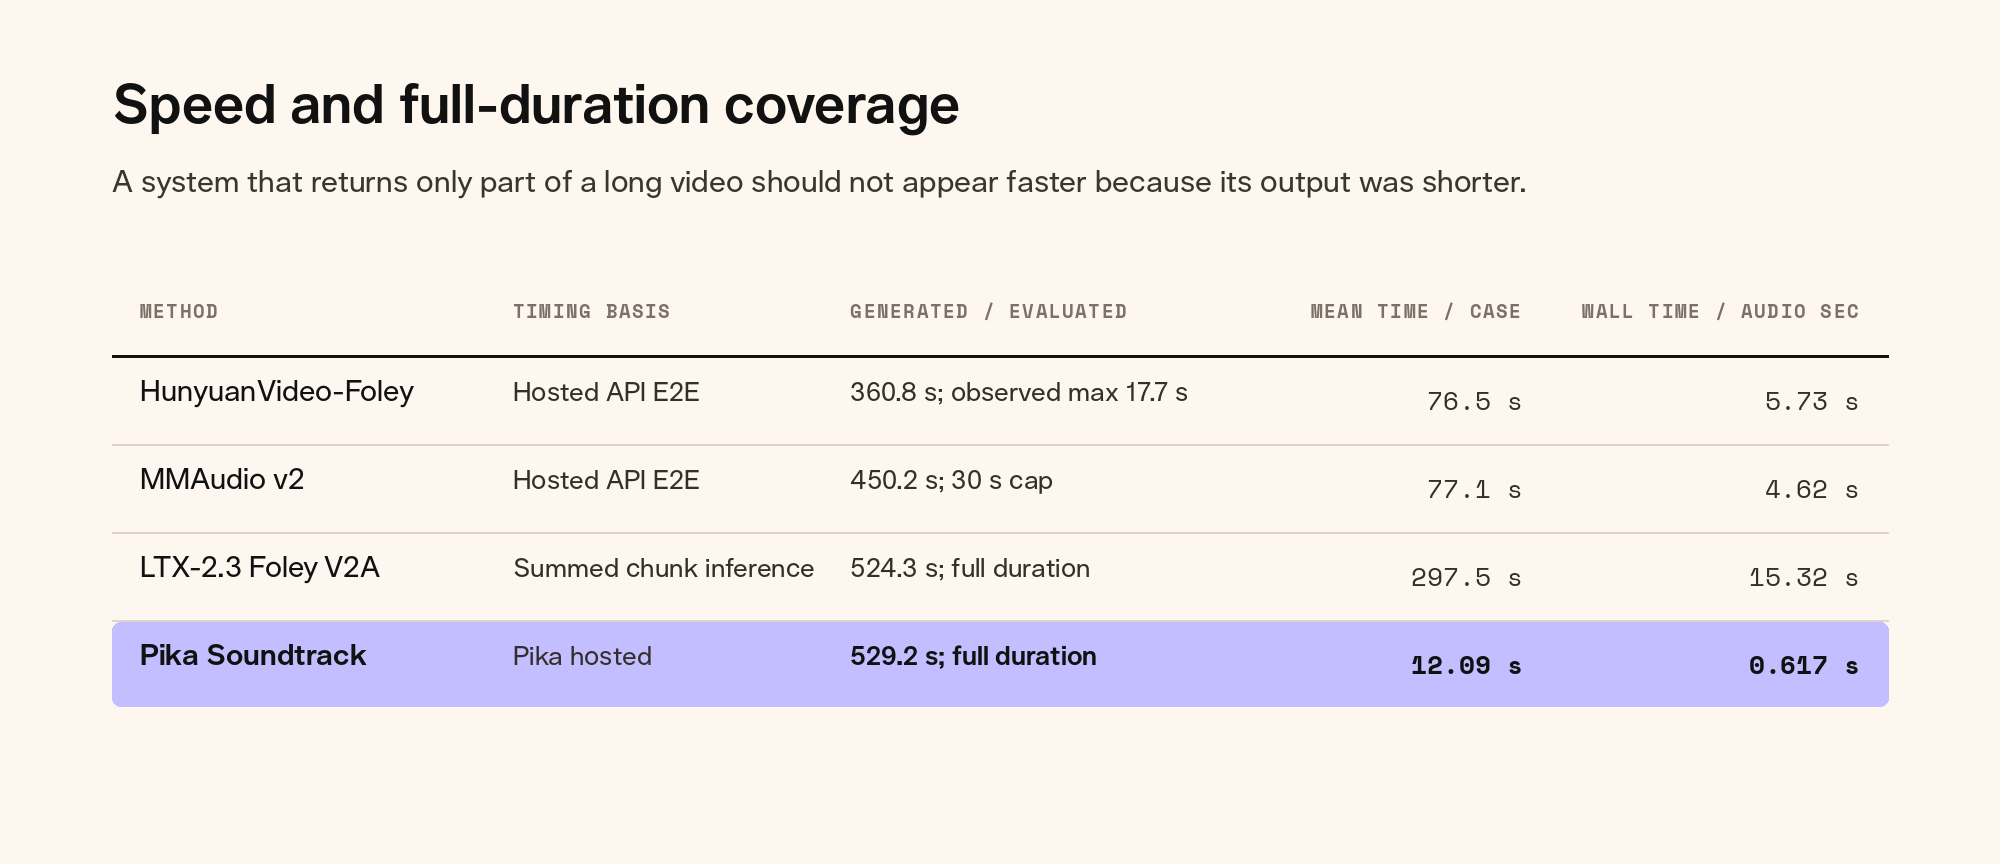Click the TIMING BASIS column header
Image resolution: width=2000 pixels, height=864 pixels.
[592, 312]
